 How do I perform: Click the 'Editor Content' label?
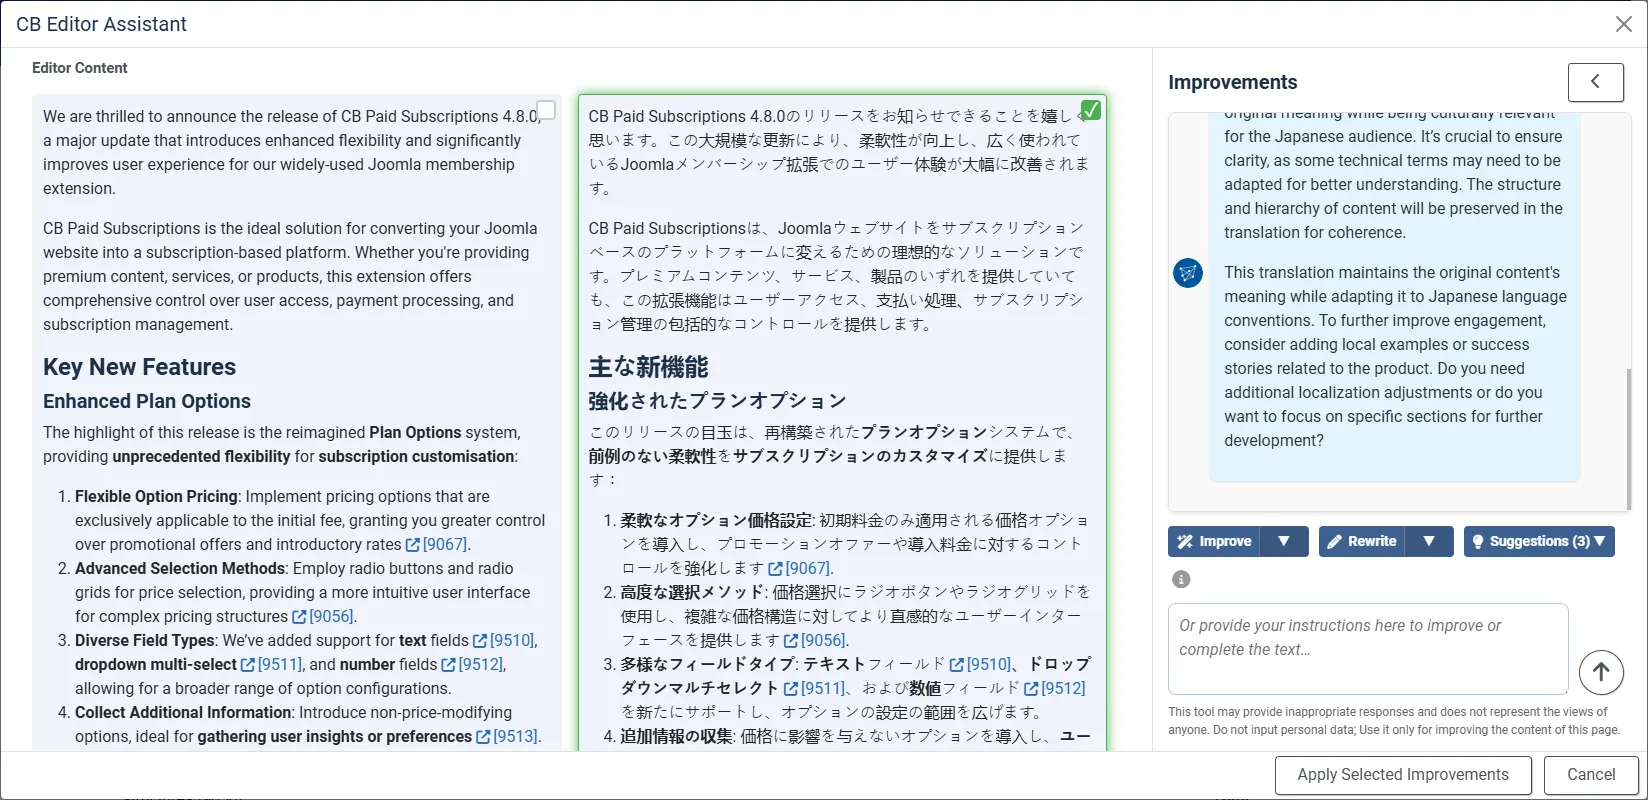point(80,68)
